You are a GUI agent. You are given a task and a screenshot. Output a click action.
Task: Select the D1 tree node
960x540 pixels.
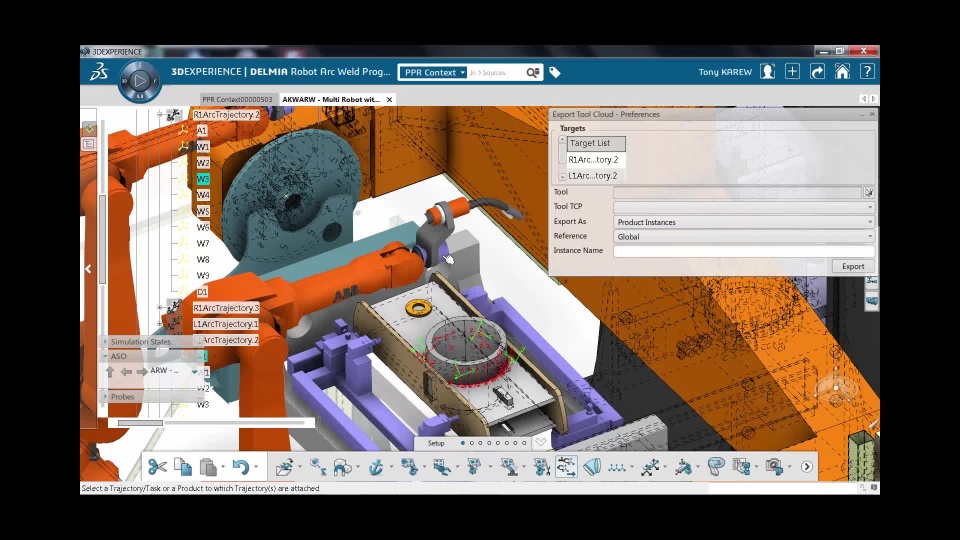click(x=202, y=292)
